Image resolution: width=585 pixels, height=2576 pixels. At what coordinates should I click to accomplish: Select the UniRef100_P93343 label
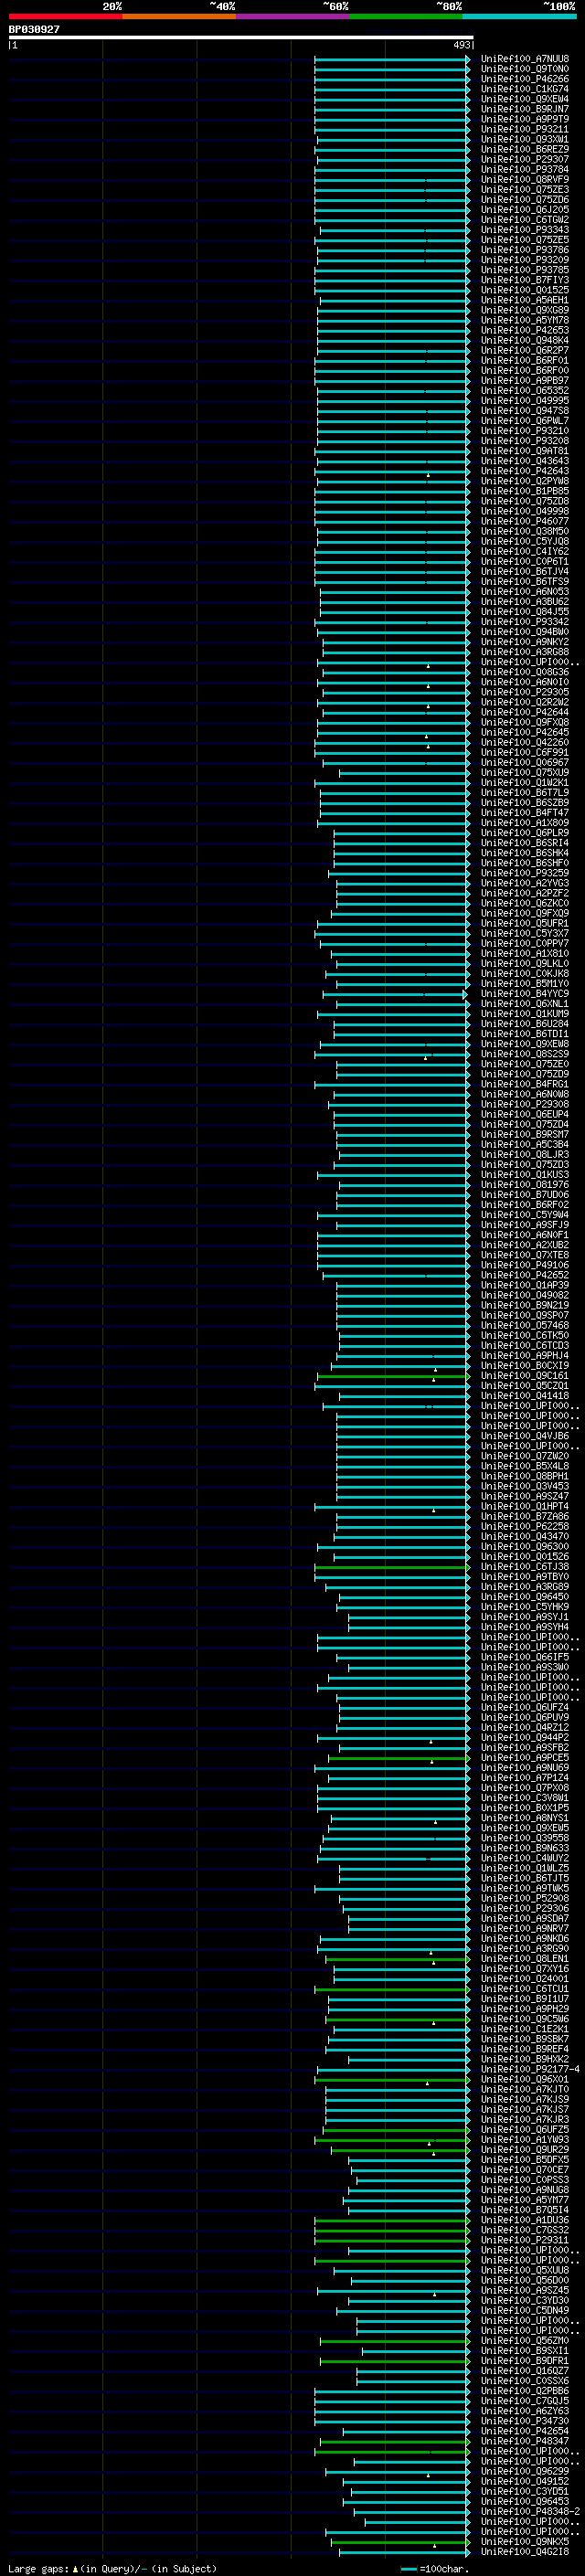tap(525, 230)
